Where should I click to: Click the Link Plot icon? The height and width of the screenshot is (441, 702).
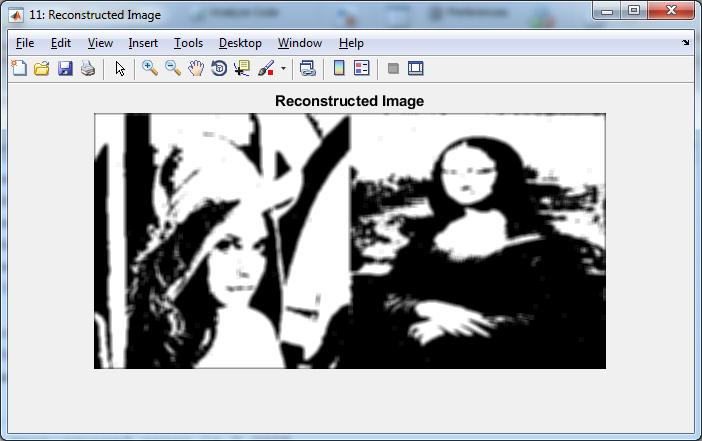tap(308, 69)
